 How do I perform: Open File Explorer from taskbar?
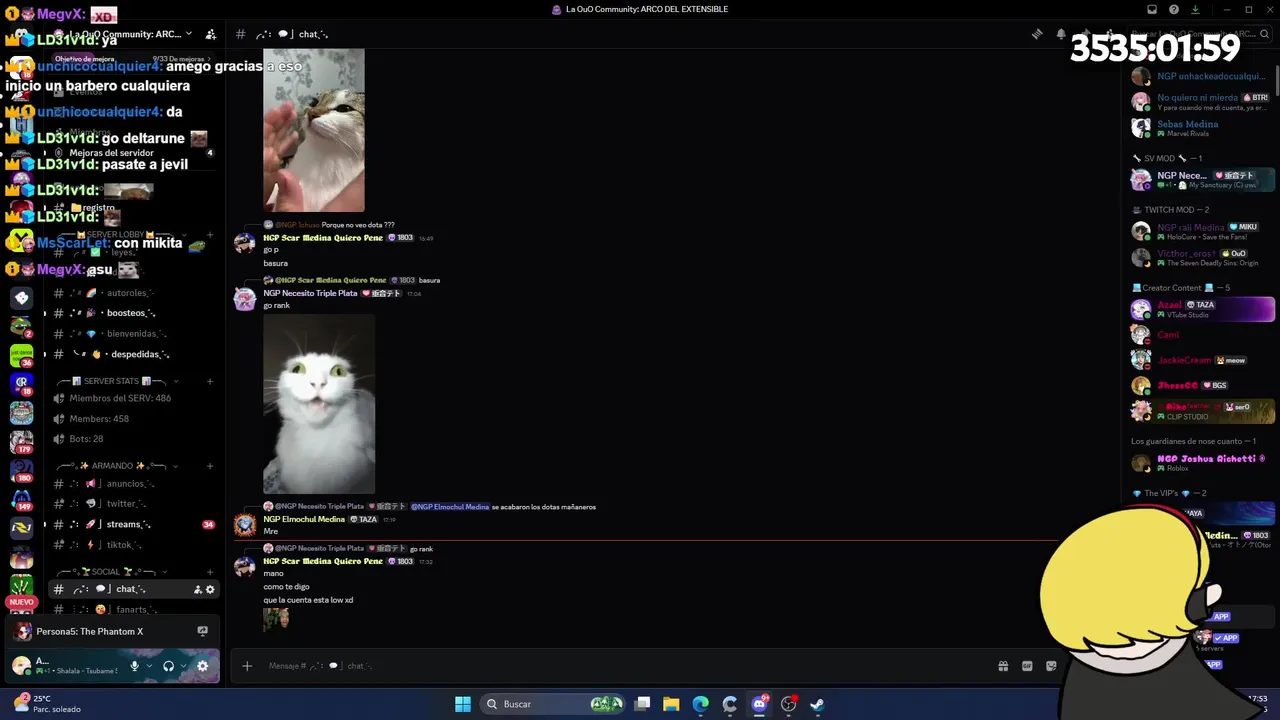coord(671,704)
